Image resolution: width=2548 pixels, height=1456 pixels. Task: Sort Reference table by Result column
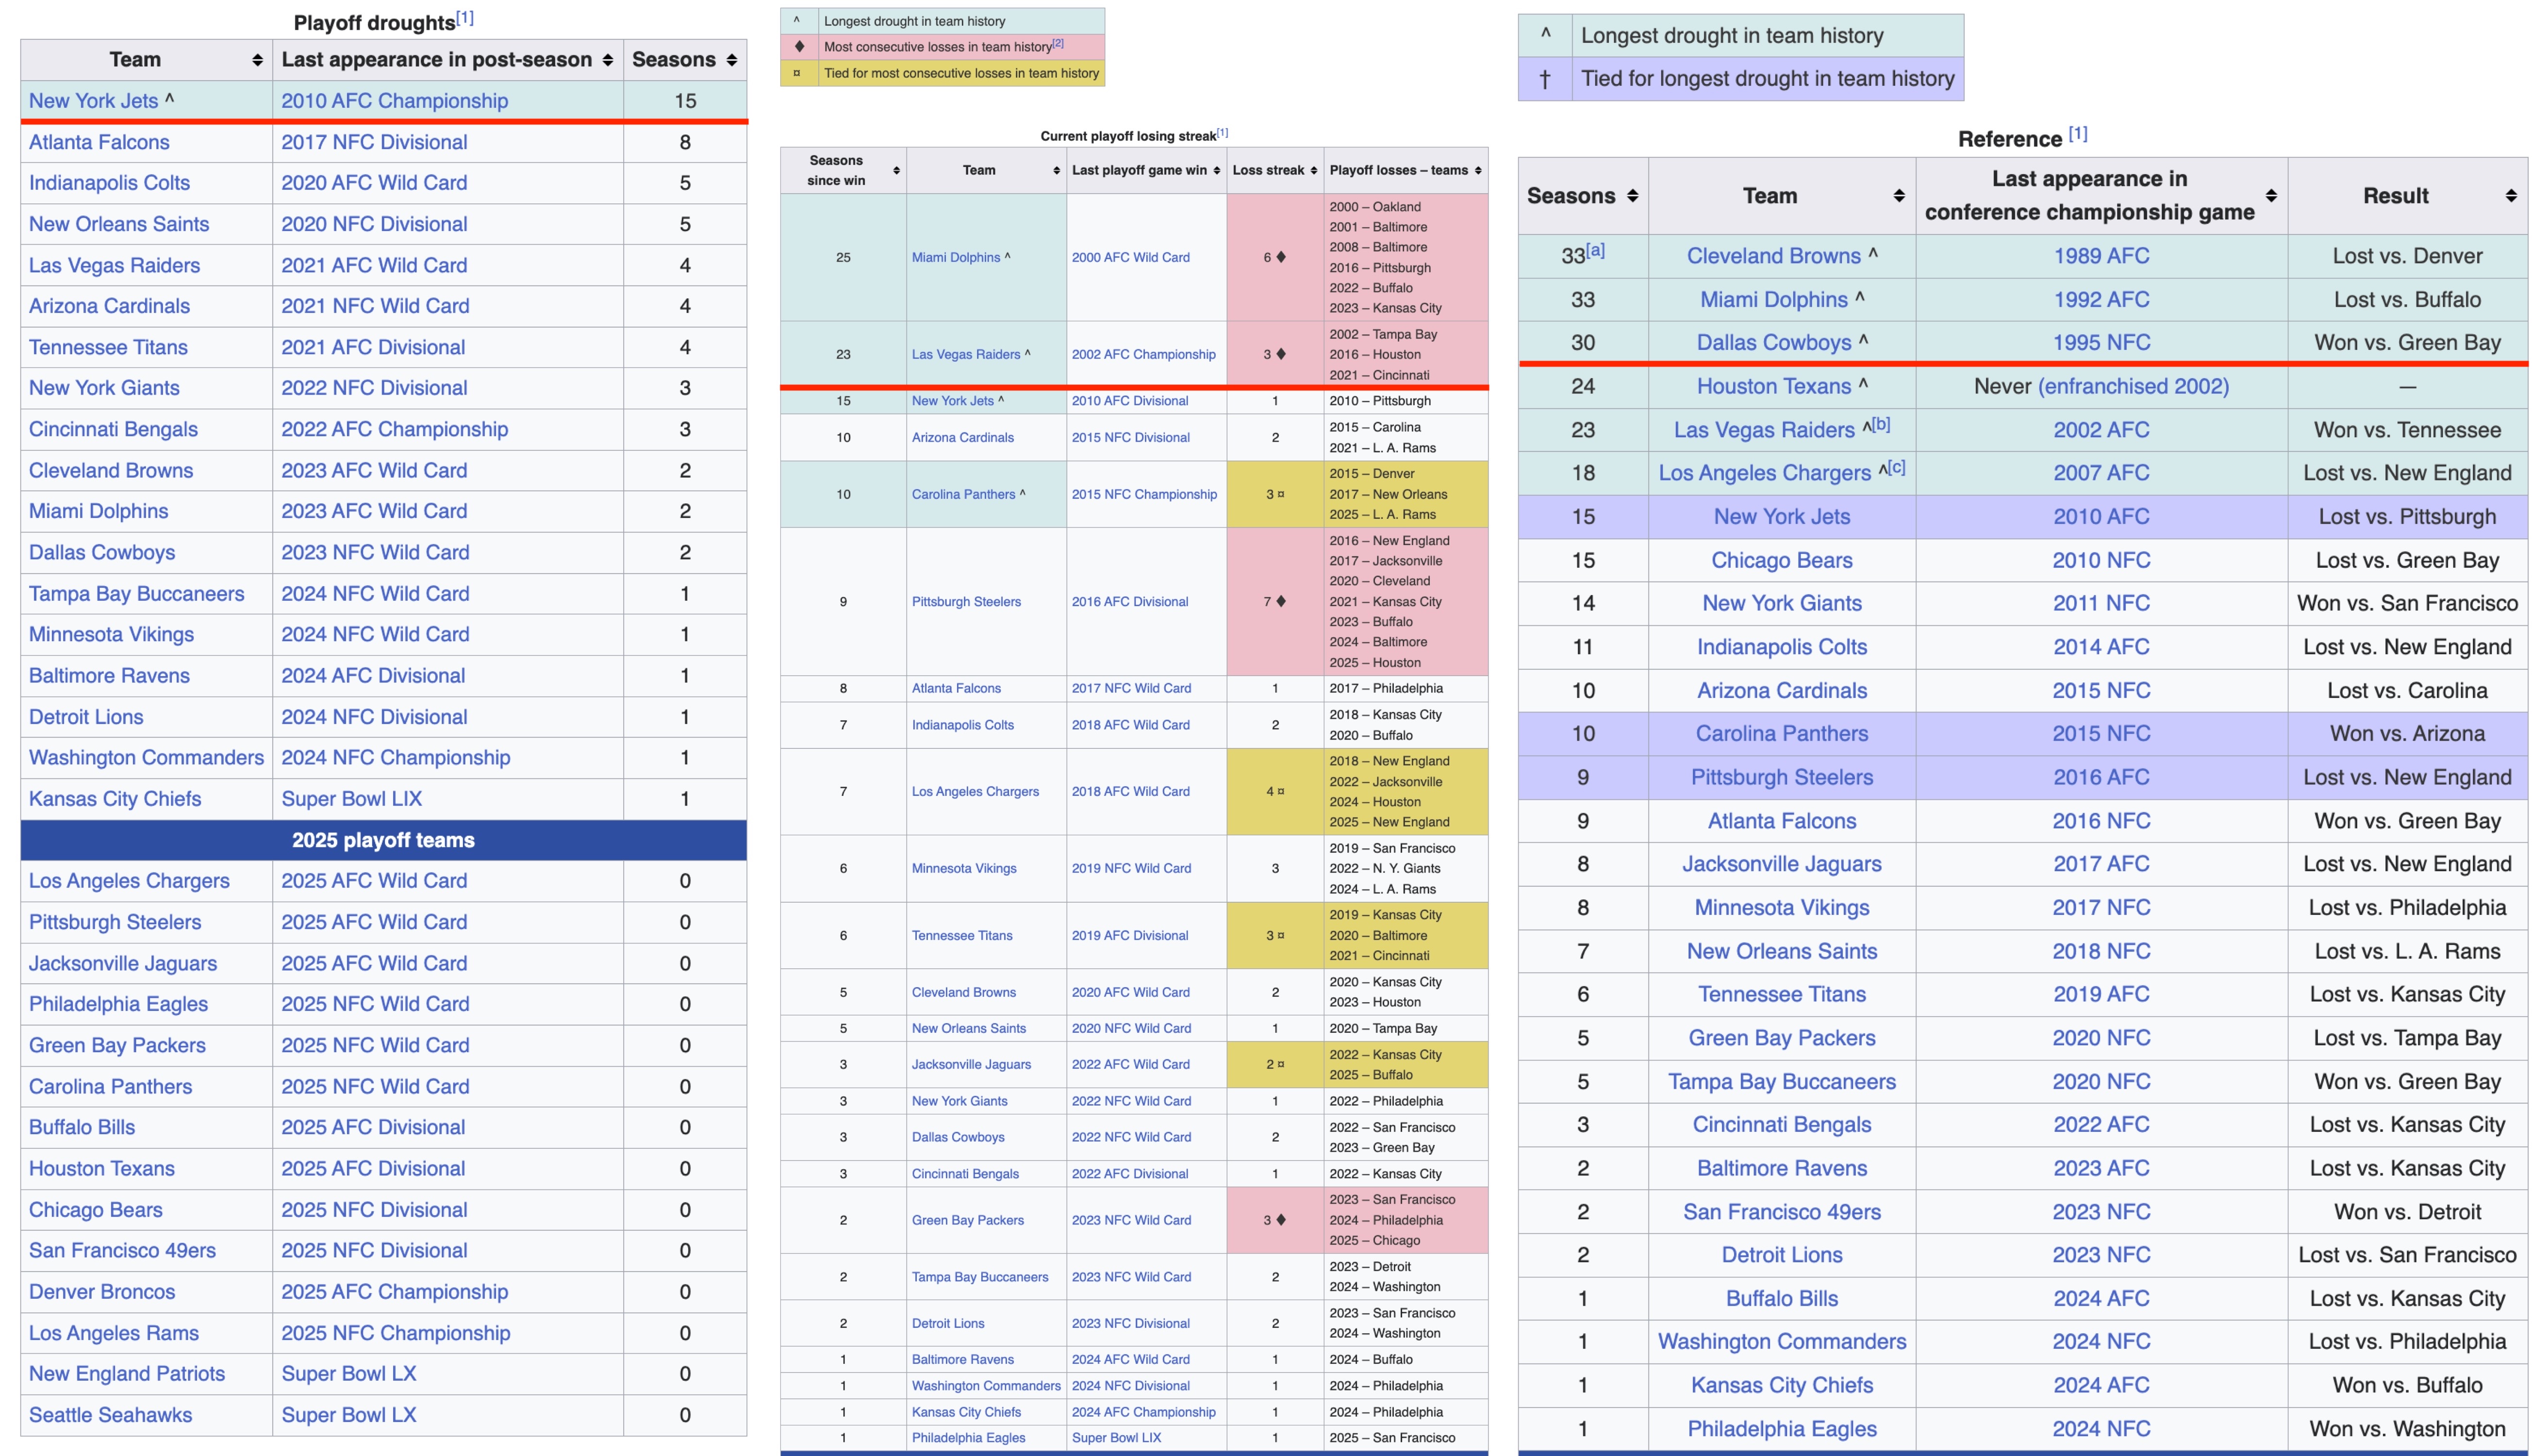[2511, 196]
